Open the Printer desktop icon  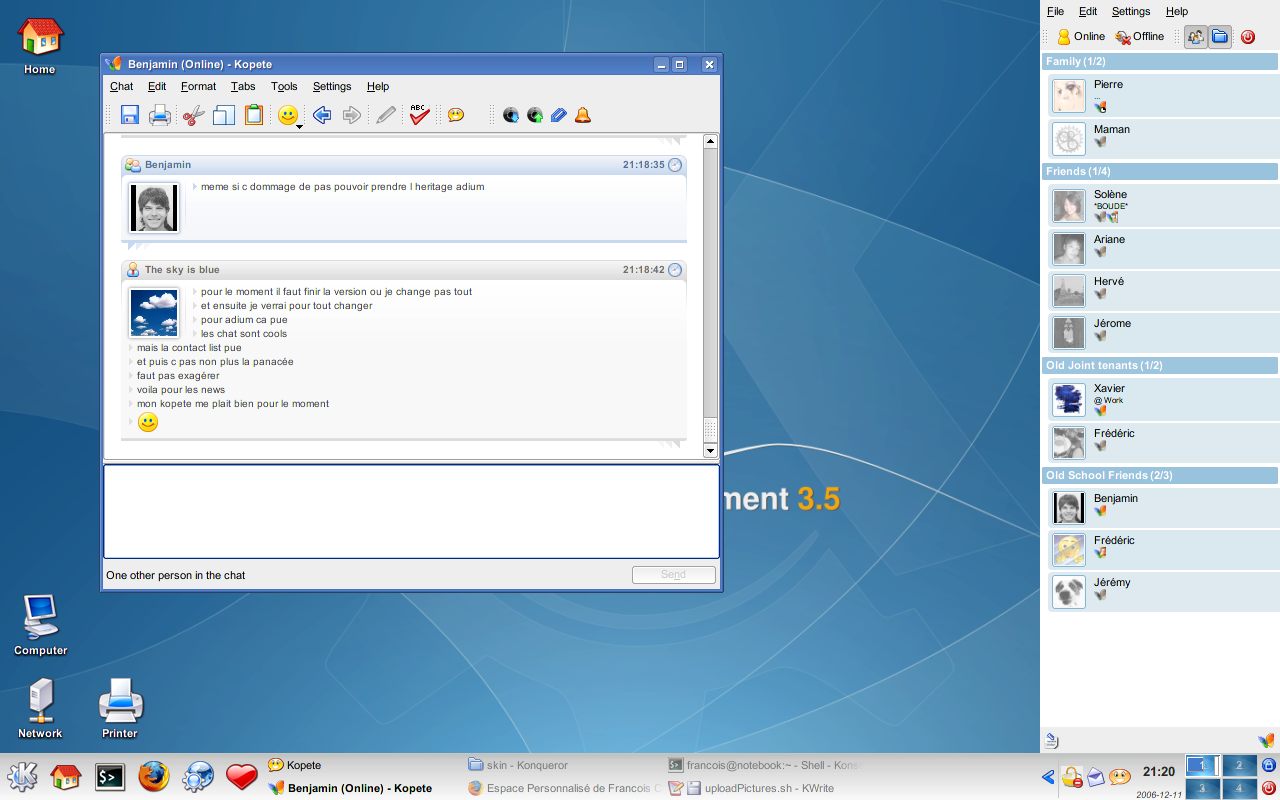(120, 709)
